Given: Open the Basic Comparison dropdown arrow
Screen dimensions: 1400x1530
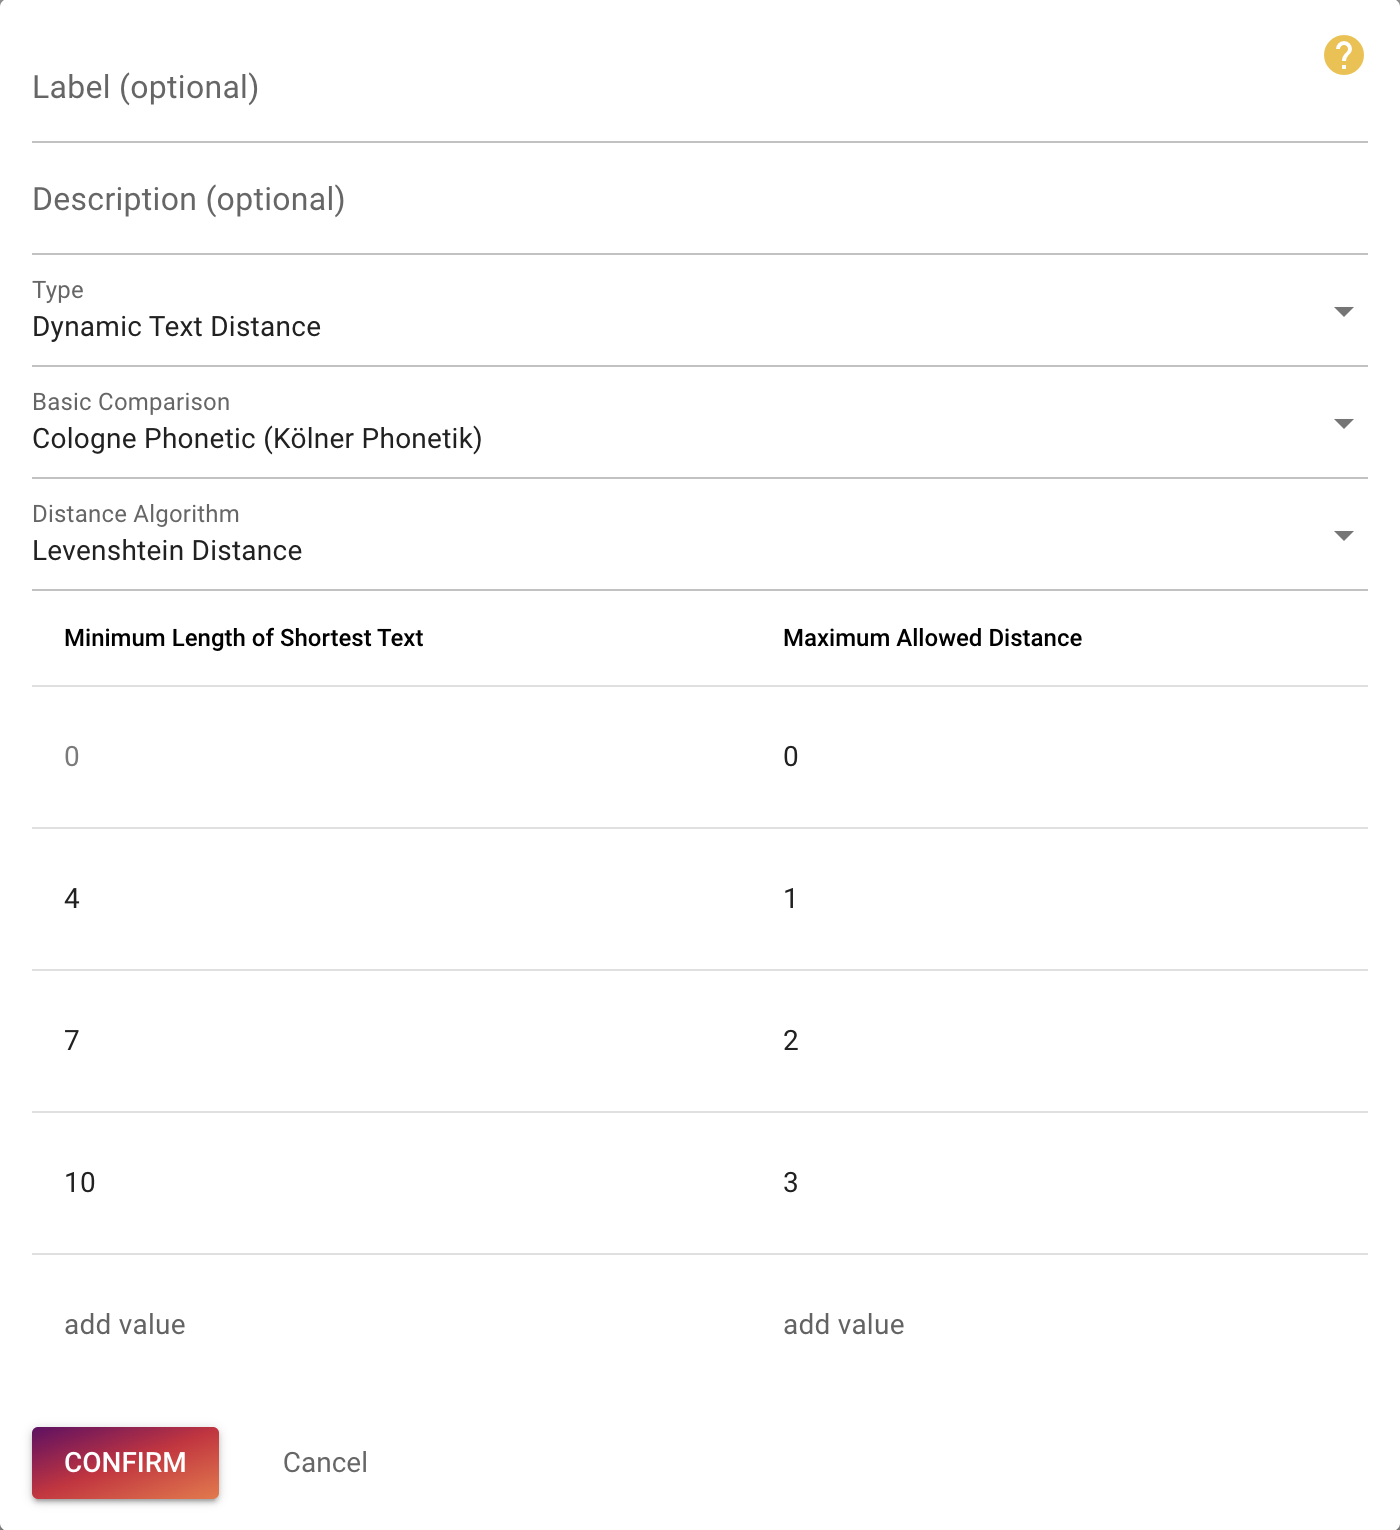Looking at the screenshot, I should (1344, 424).
